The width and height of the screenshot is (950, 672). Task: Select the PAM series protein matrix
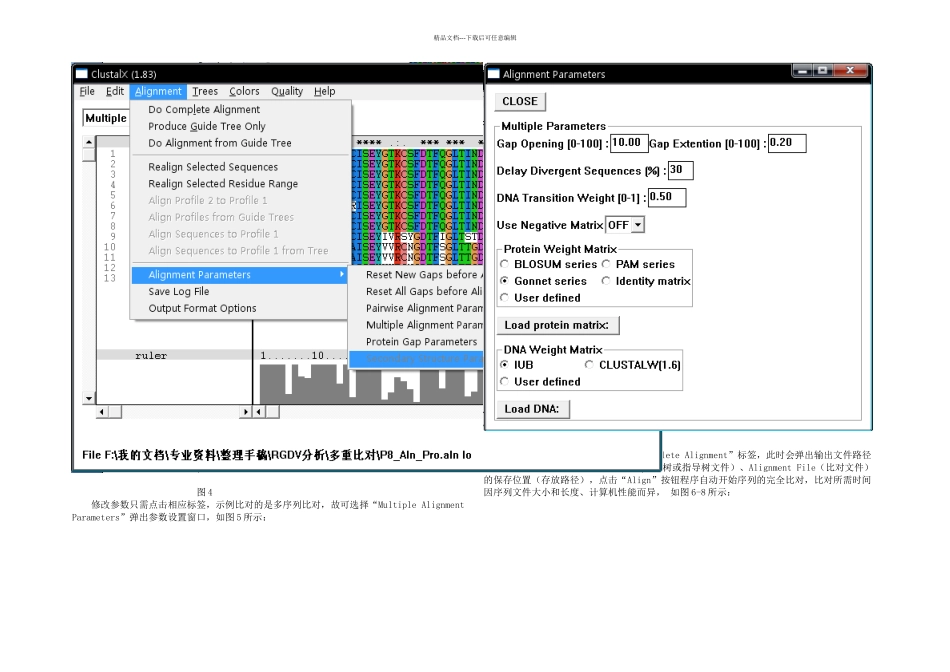(606, 264)
